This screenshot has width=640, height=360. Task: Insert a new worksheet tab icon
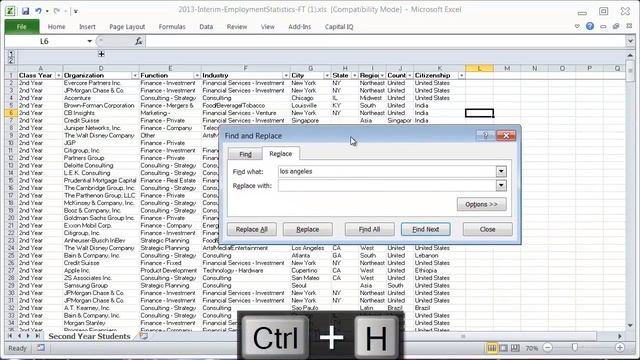coord(143,336)
